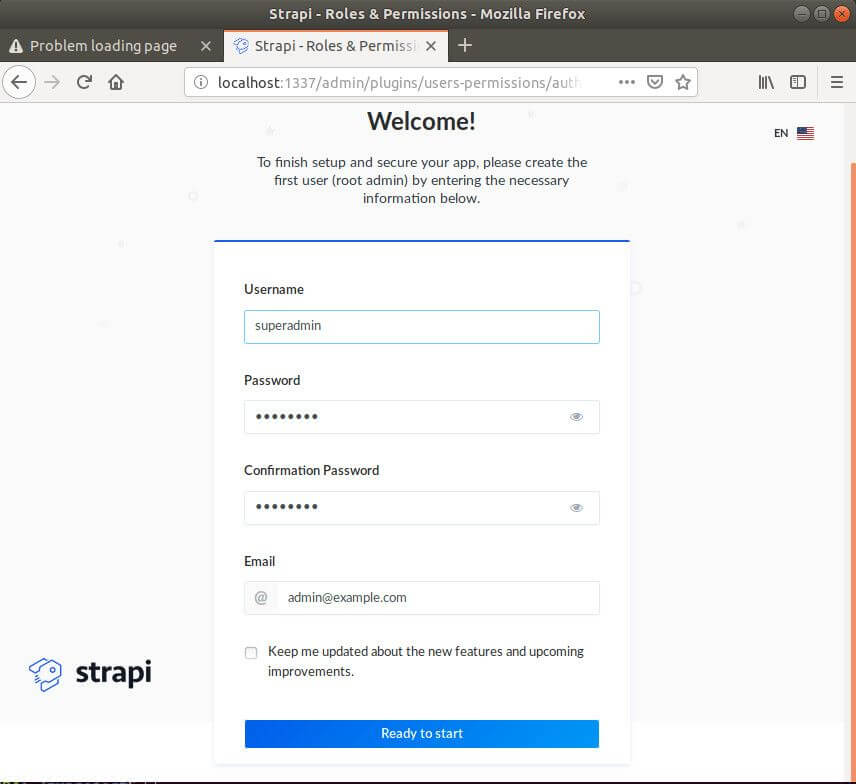Click into the Username input field
The image size is (856, 784).
(x=421, y=326)
